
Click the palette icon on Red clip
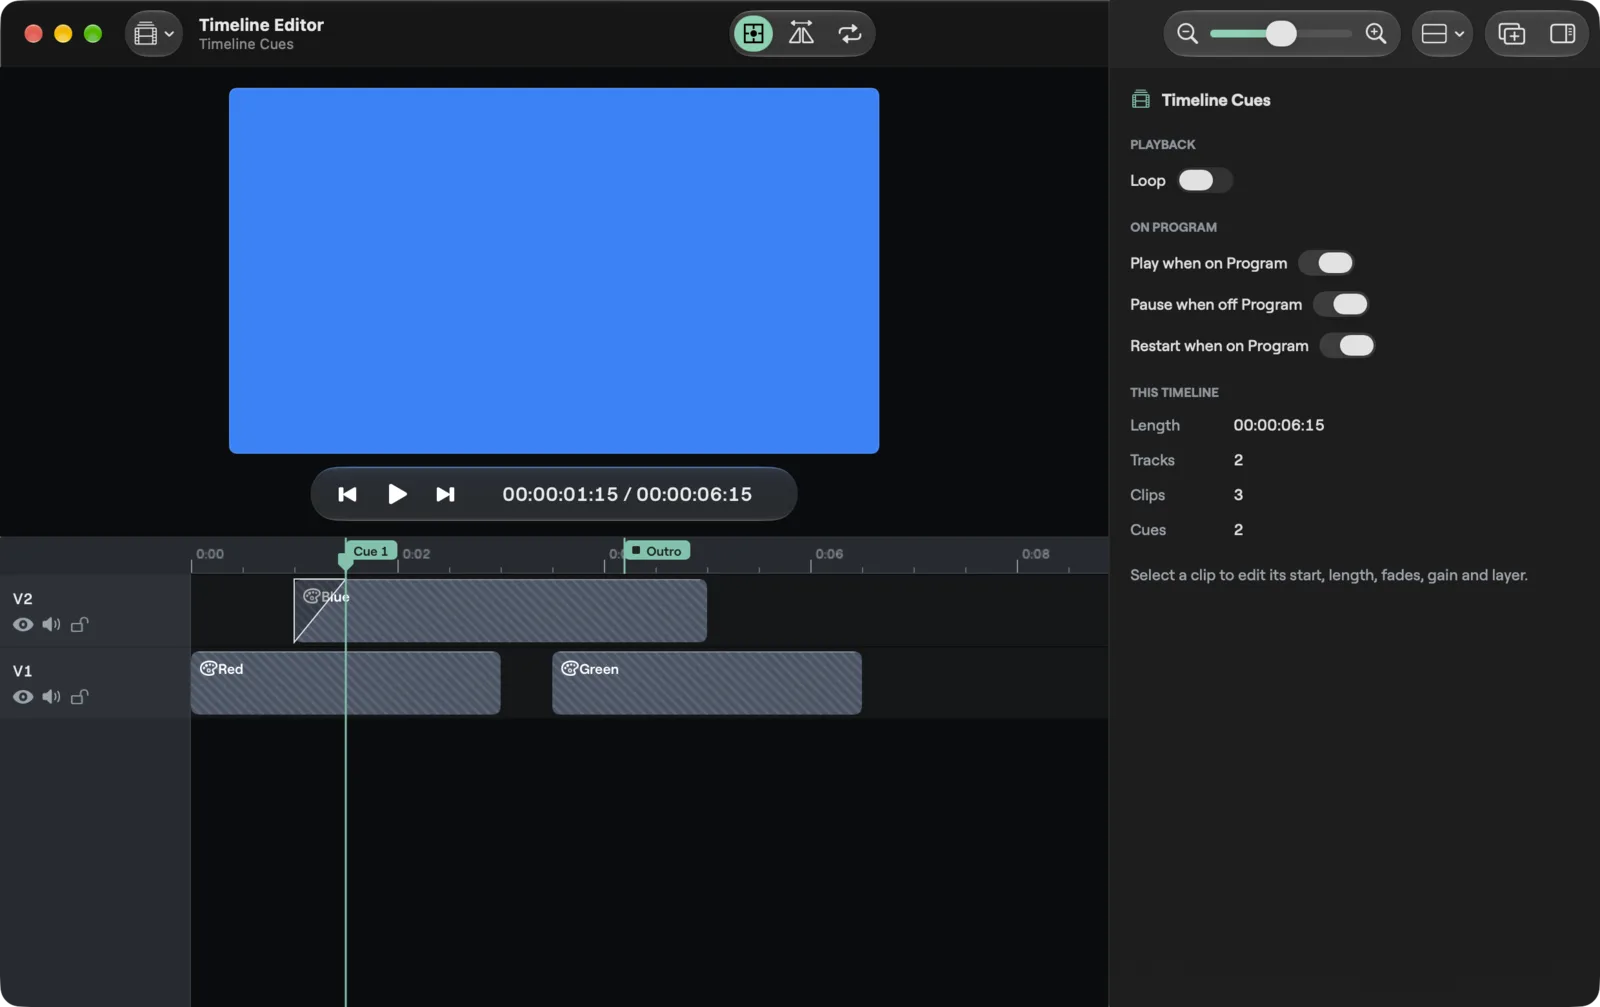208,669
